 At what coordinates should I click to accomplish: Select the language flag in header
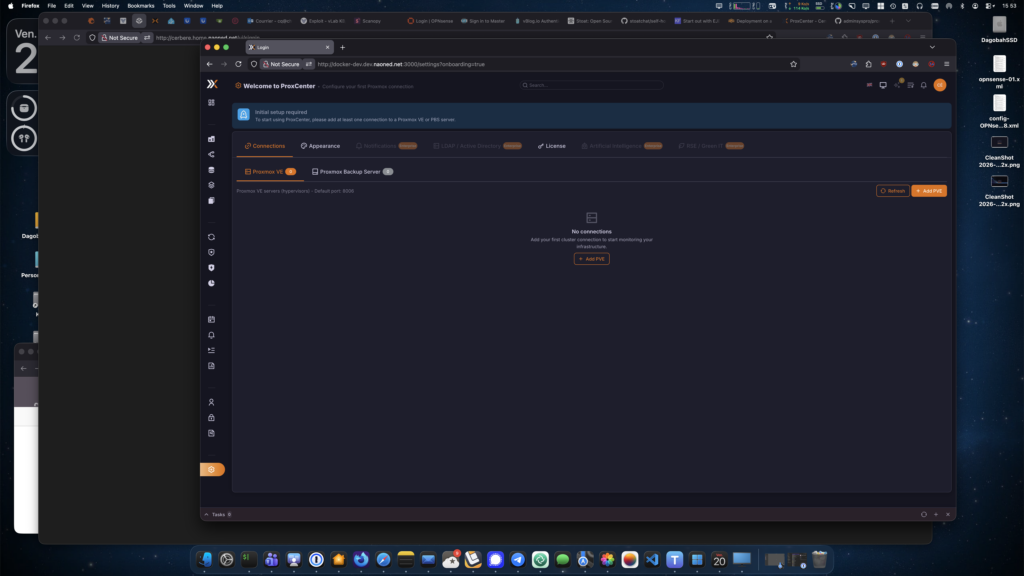pos(869,85)
